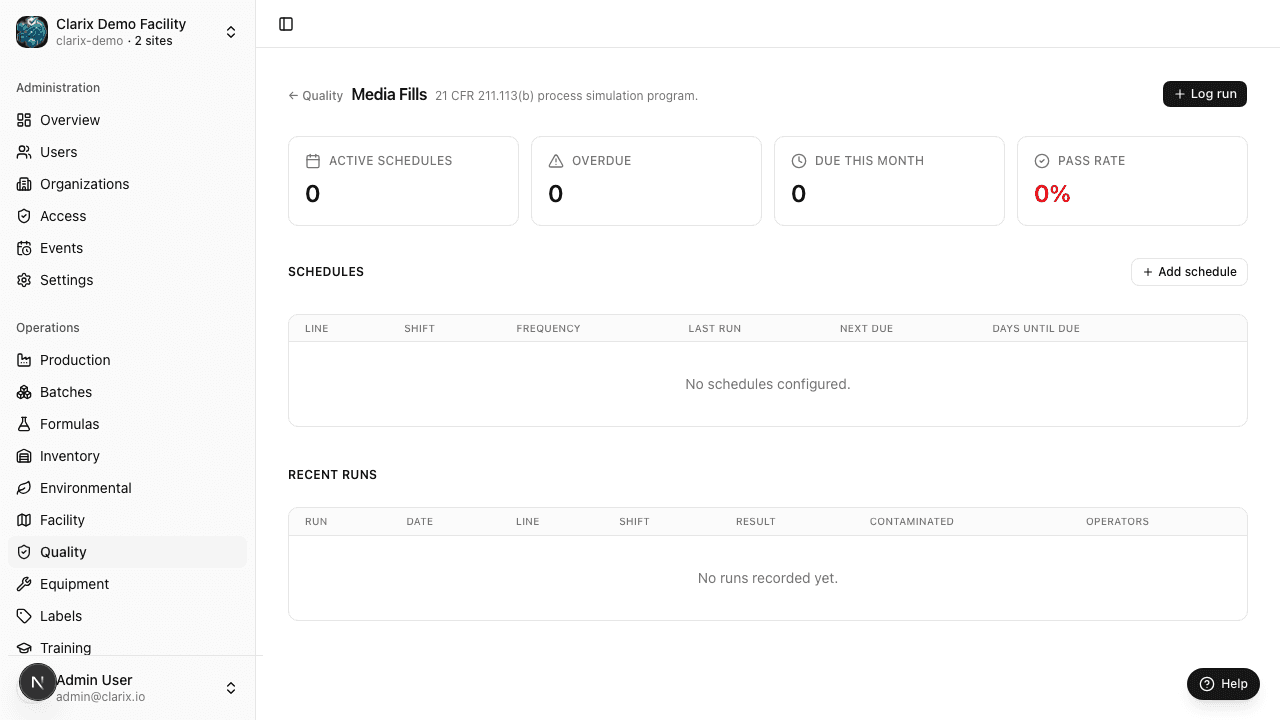Click the Clarix Demo Facility logo
This screenshot has width=1280, height=720.
[x=32, y=32]
